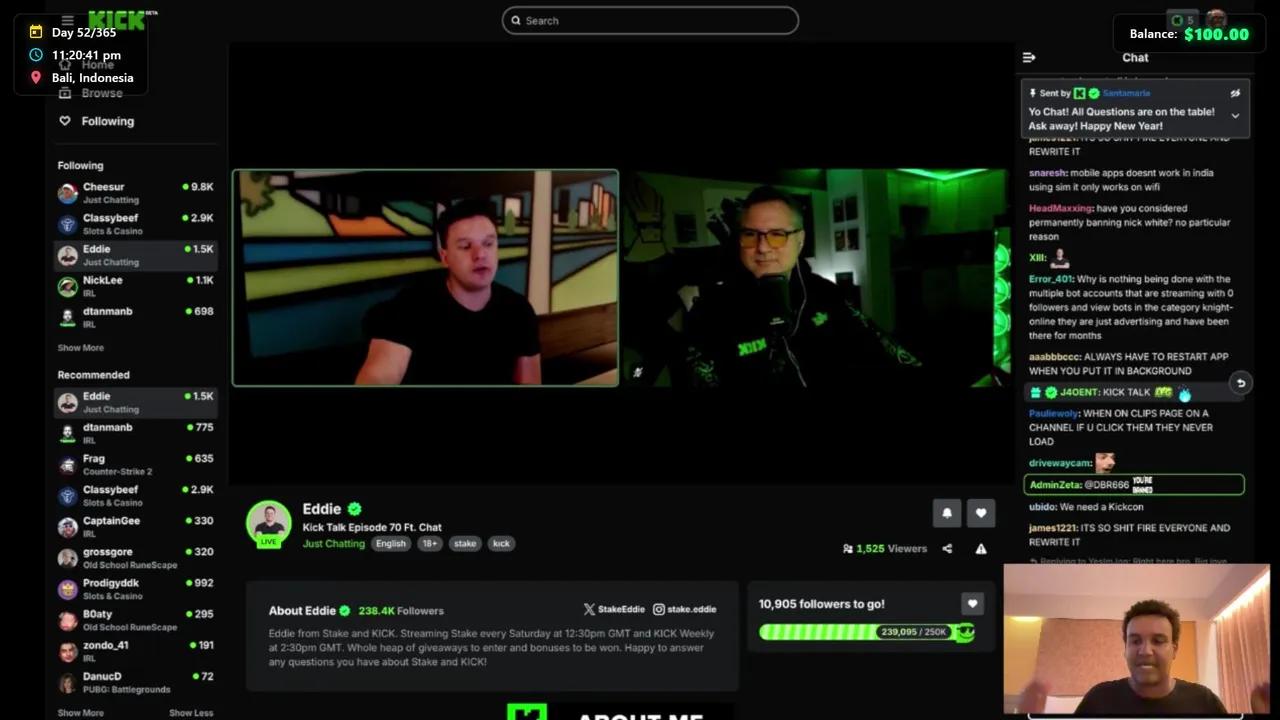1280x720 pixels.
Task: Report stream with warning triangle icon
Action: coord(981,549)
